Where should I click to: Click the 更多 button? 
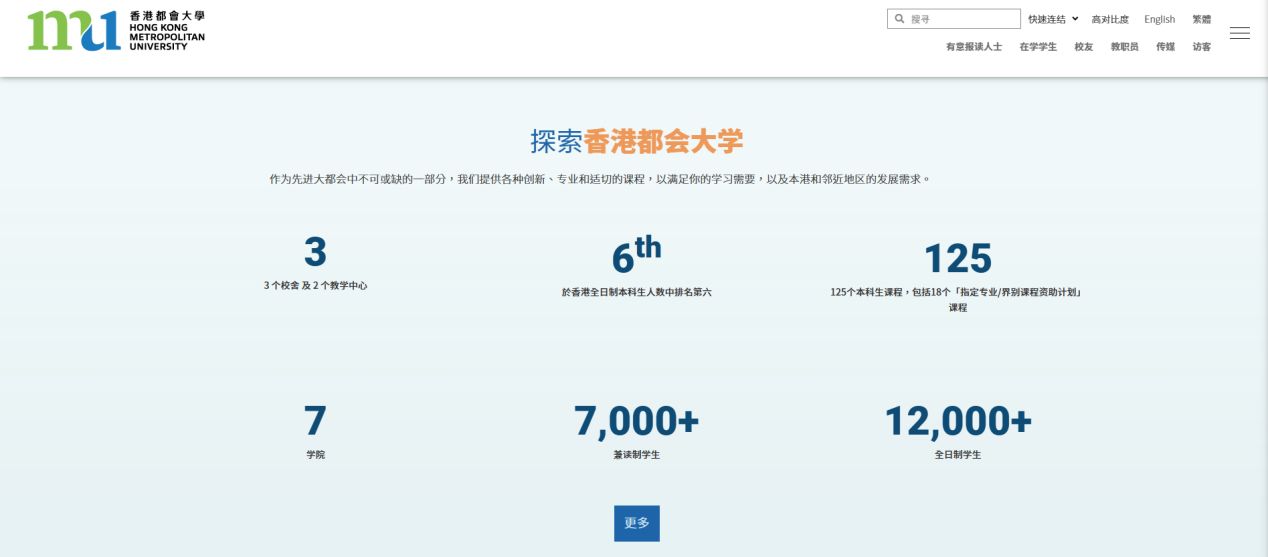pos(637,523)
